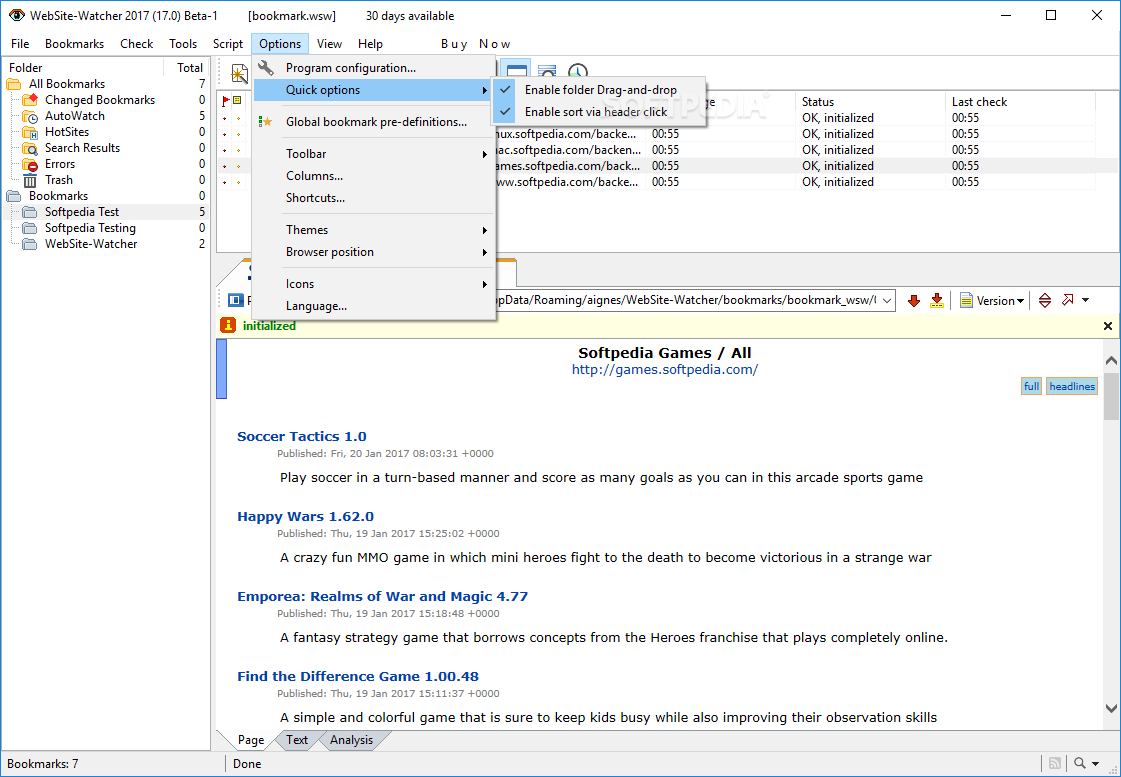Click the Search Results folder icon
The height and width of the screenshot is (777, 1121).
29,148
